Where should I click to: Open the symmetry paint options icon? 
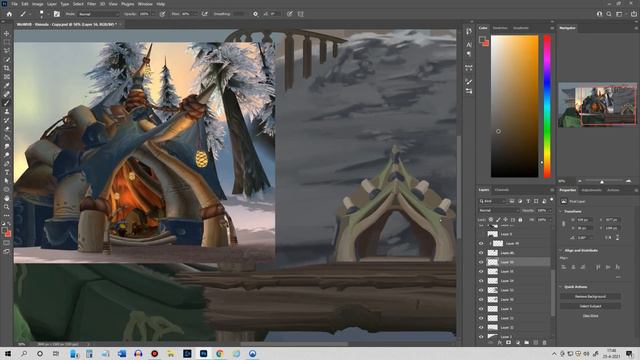(300, 14)
